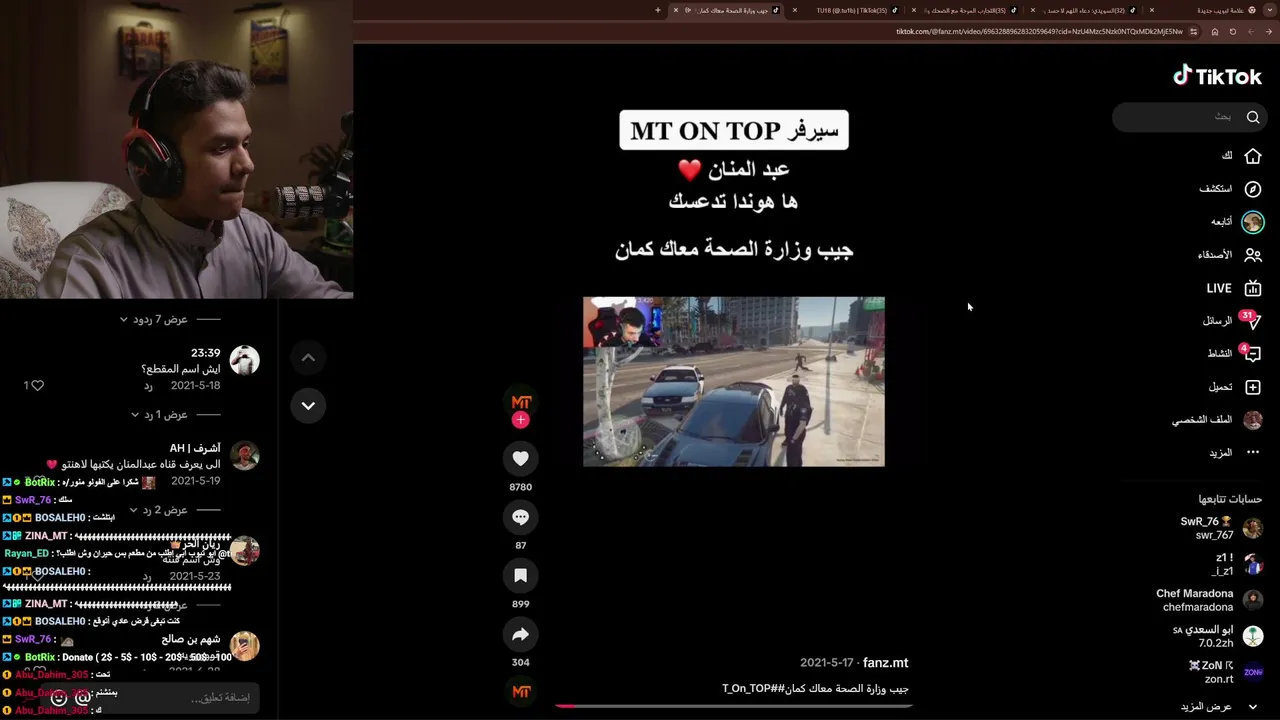Image resolution: width=1280 pixels, height=720 pixels.
Task: Click the browser address bar URL
Action: (x=1038, y=31)
